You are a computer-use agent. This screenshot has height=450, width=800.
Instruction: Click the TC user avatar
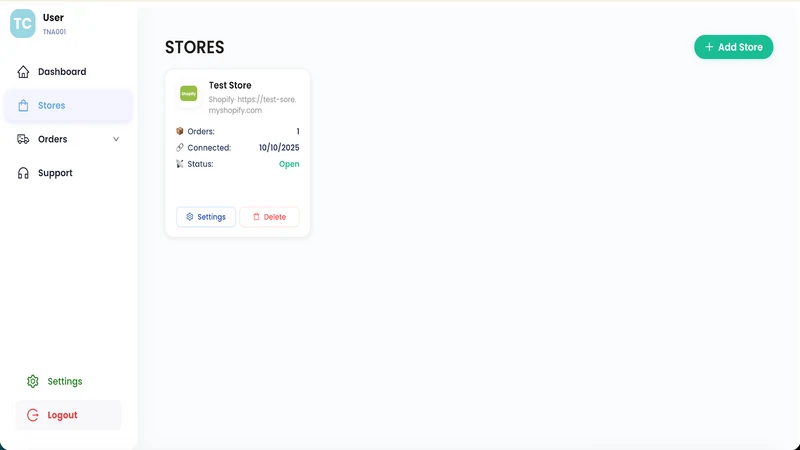click(22, 23)
